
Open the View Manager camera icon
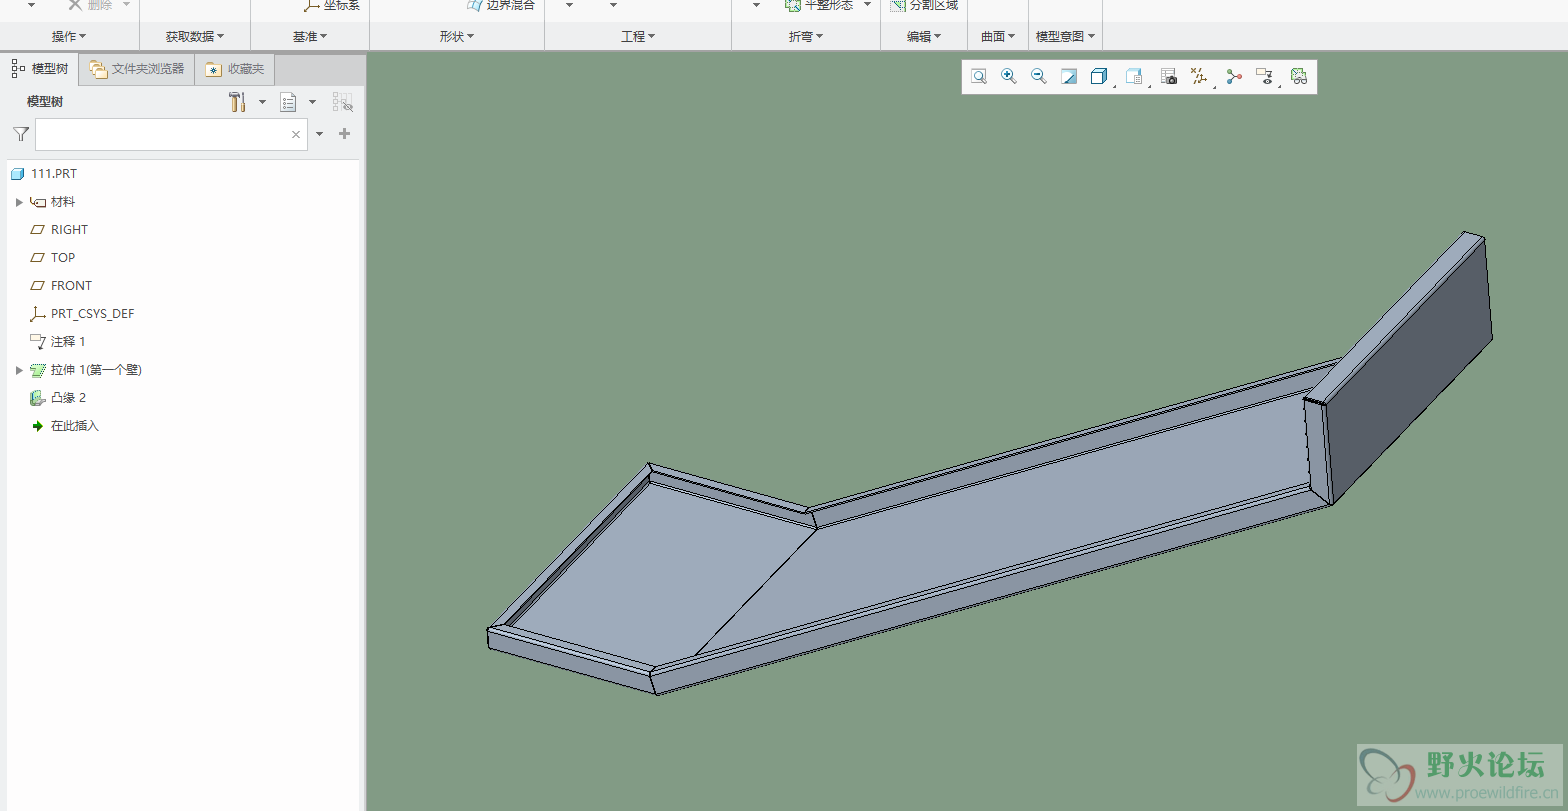coord(1168,77)
